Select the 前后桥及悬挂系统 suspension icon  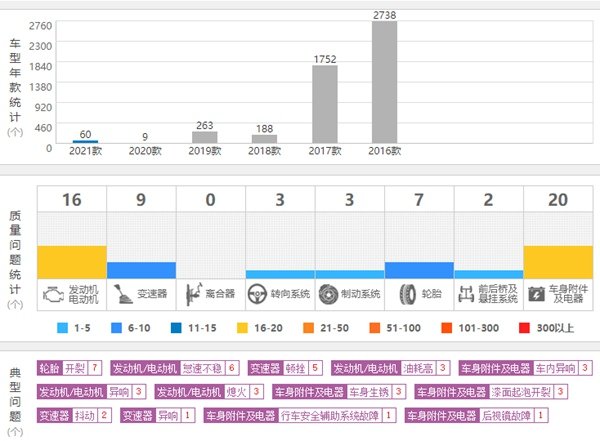pyautogui.click(x=465, y=294)
